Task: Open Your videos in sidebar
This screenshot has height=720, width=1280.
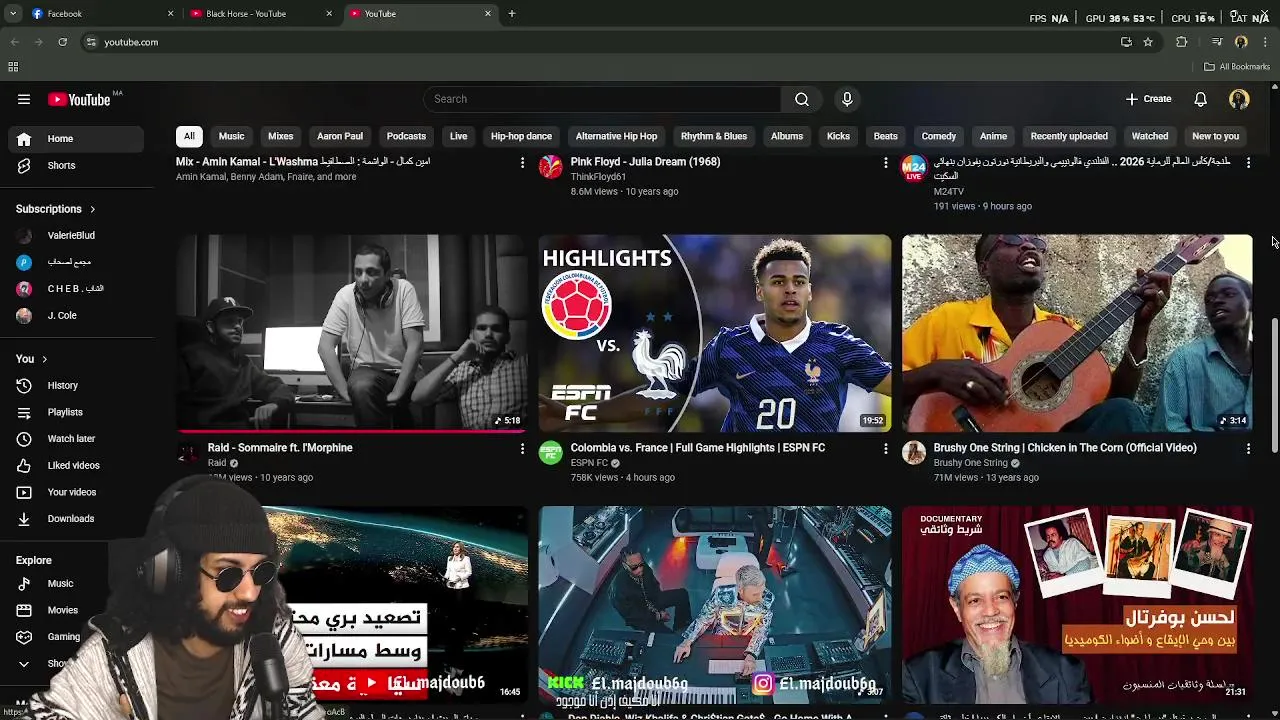Action: 78,492
